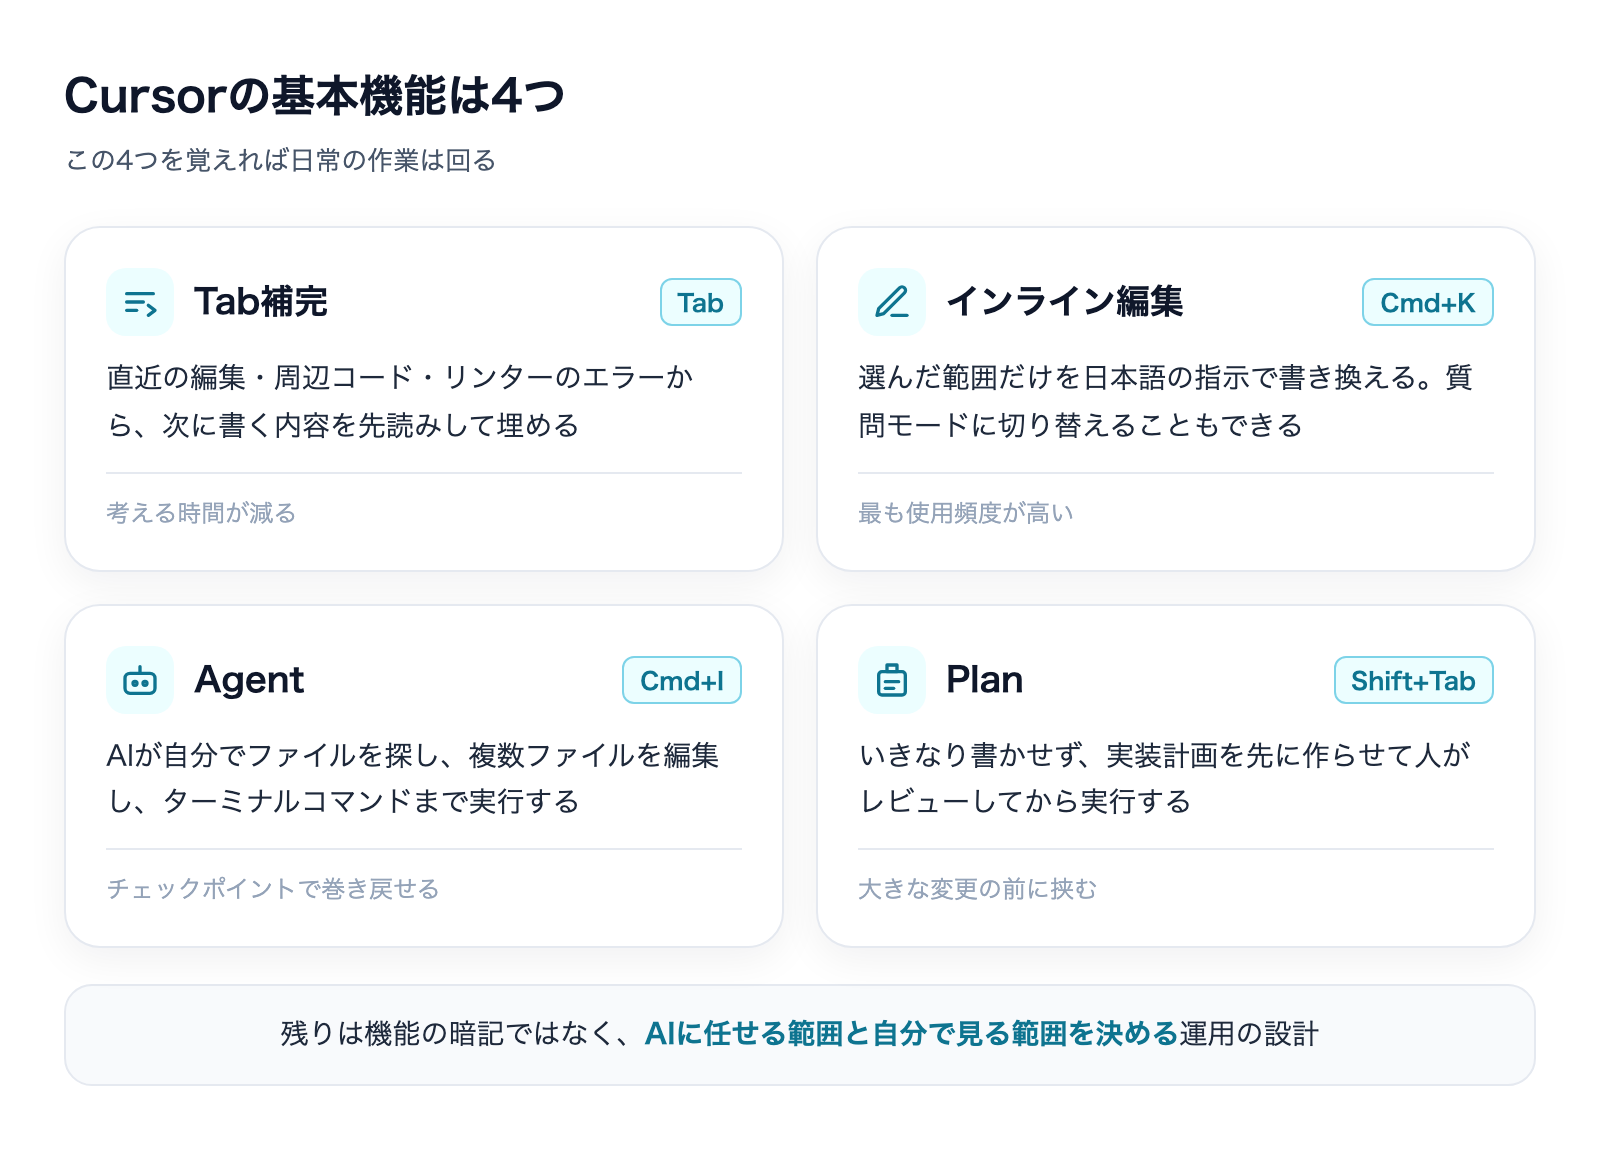Open the Plan card title

[x=985, y=680]
